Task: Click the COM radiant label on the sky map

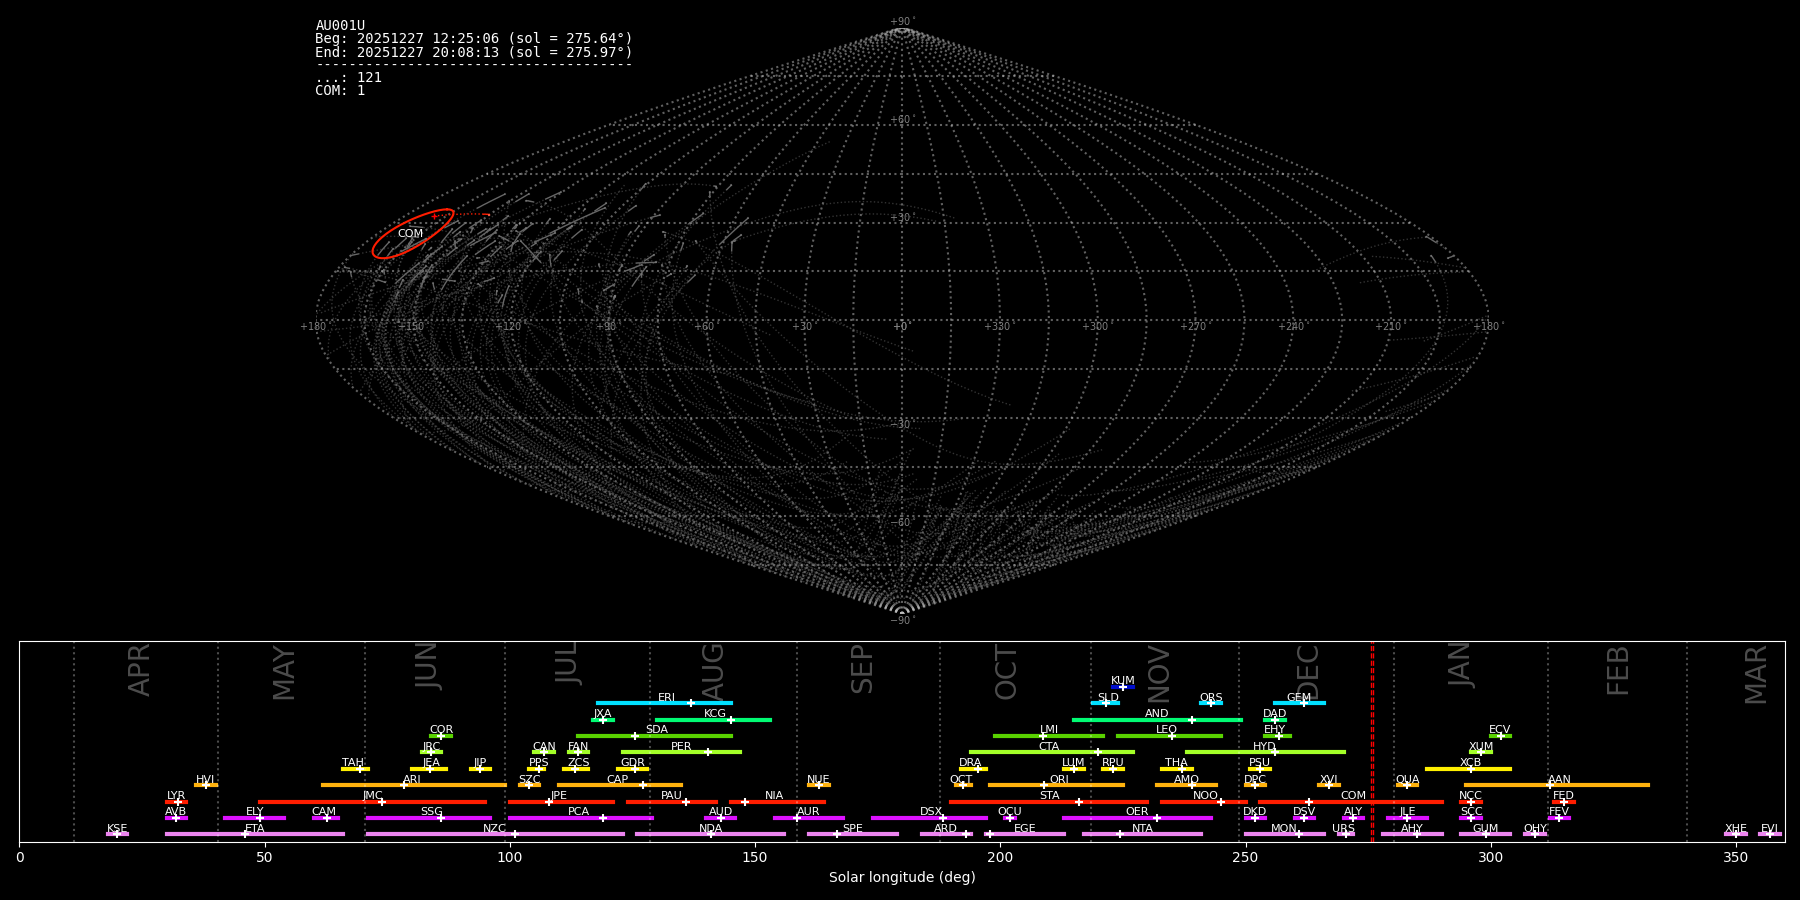Action: point(410,234)
